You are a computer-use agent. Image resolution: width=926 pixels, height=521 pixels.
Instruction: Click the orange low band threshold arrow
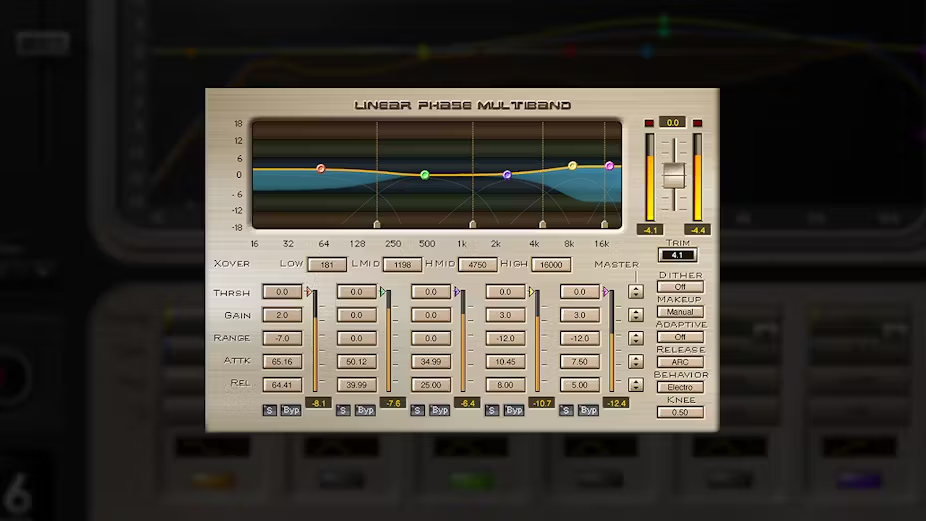click(309, 292)
